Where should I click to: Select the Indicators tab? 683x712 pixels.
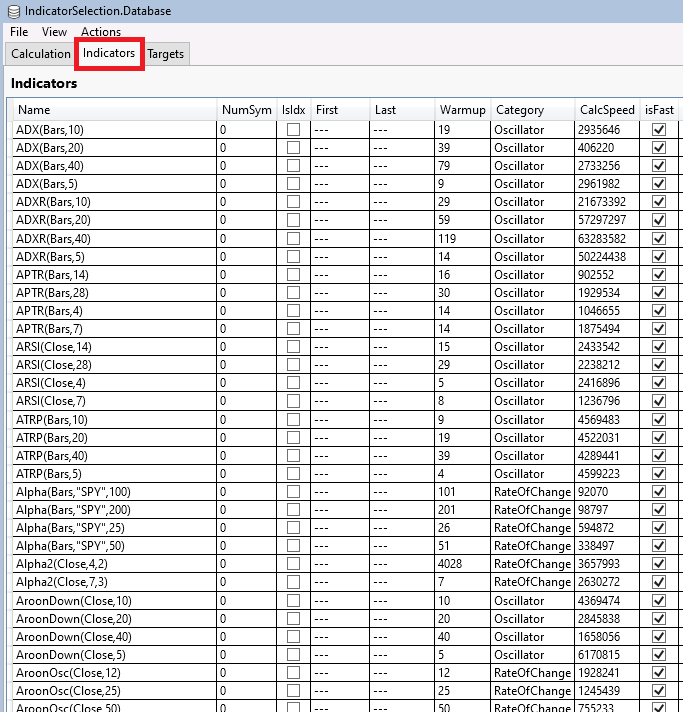(x=109, y=53)
